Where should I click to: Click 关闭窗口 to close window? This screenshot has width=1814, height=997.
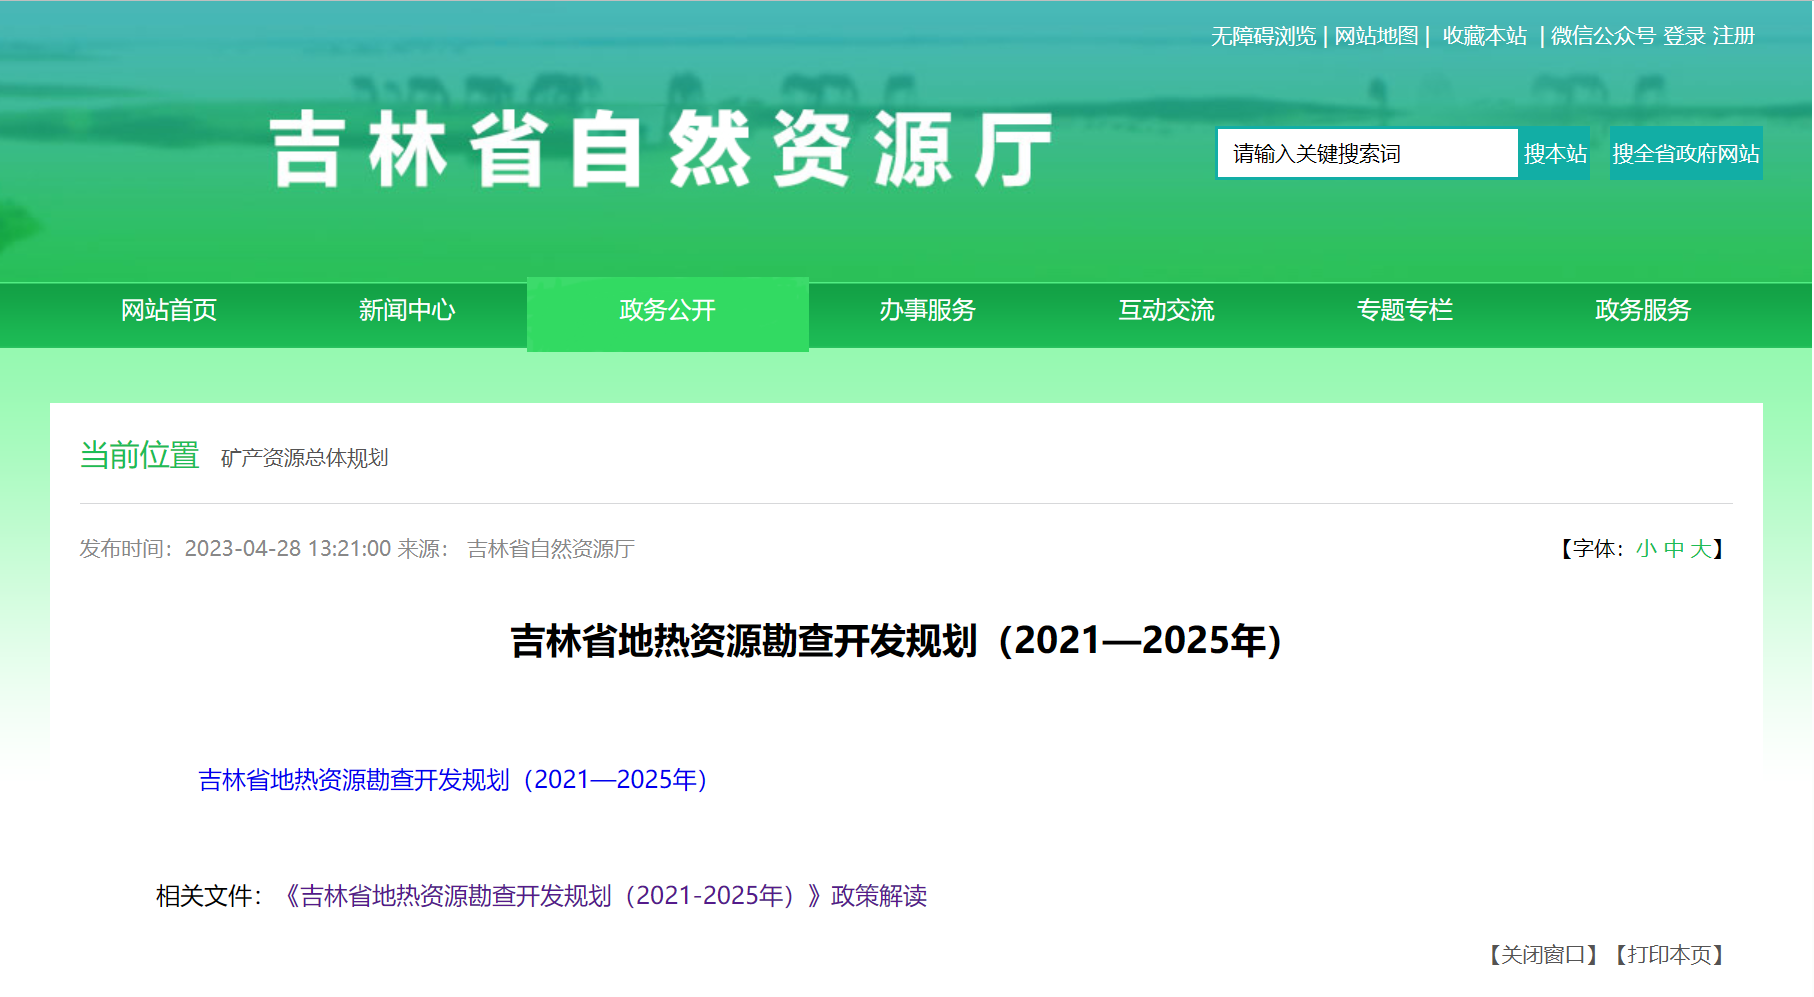pyautogui.click(x=1543, y=955)
